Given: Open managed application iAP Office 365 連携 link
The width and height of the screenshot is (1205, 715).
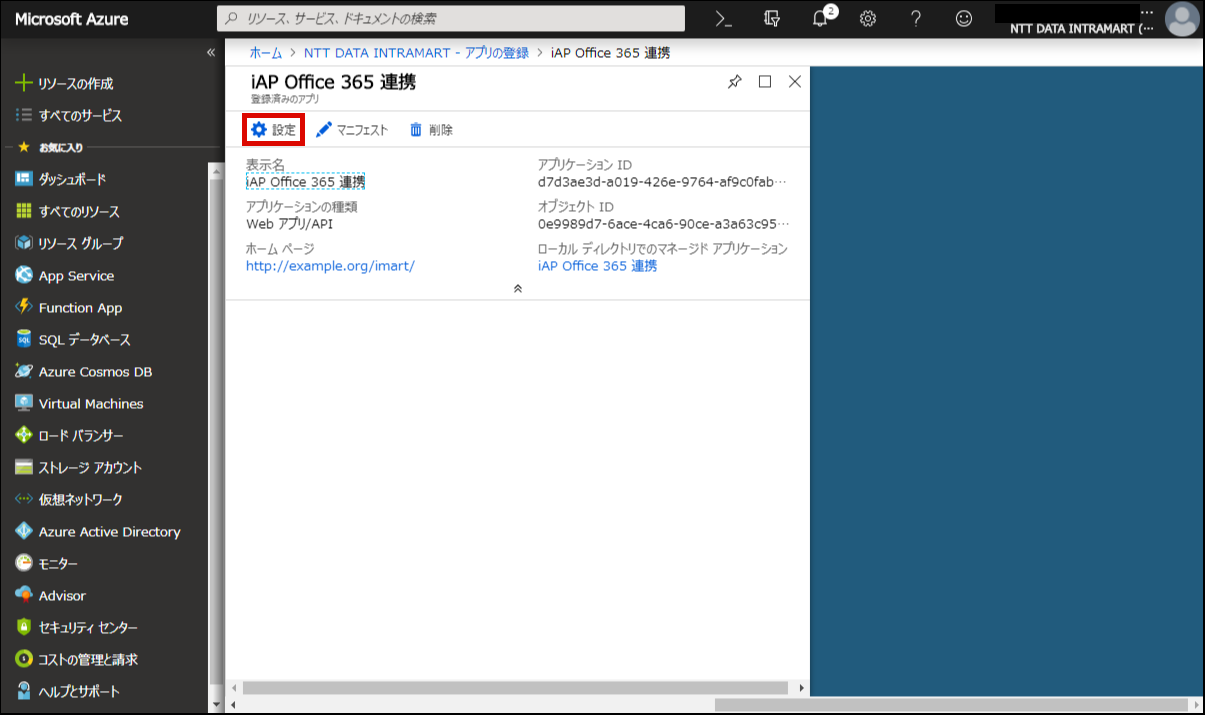Looking at the screenshot, I should coord(597,266).
